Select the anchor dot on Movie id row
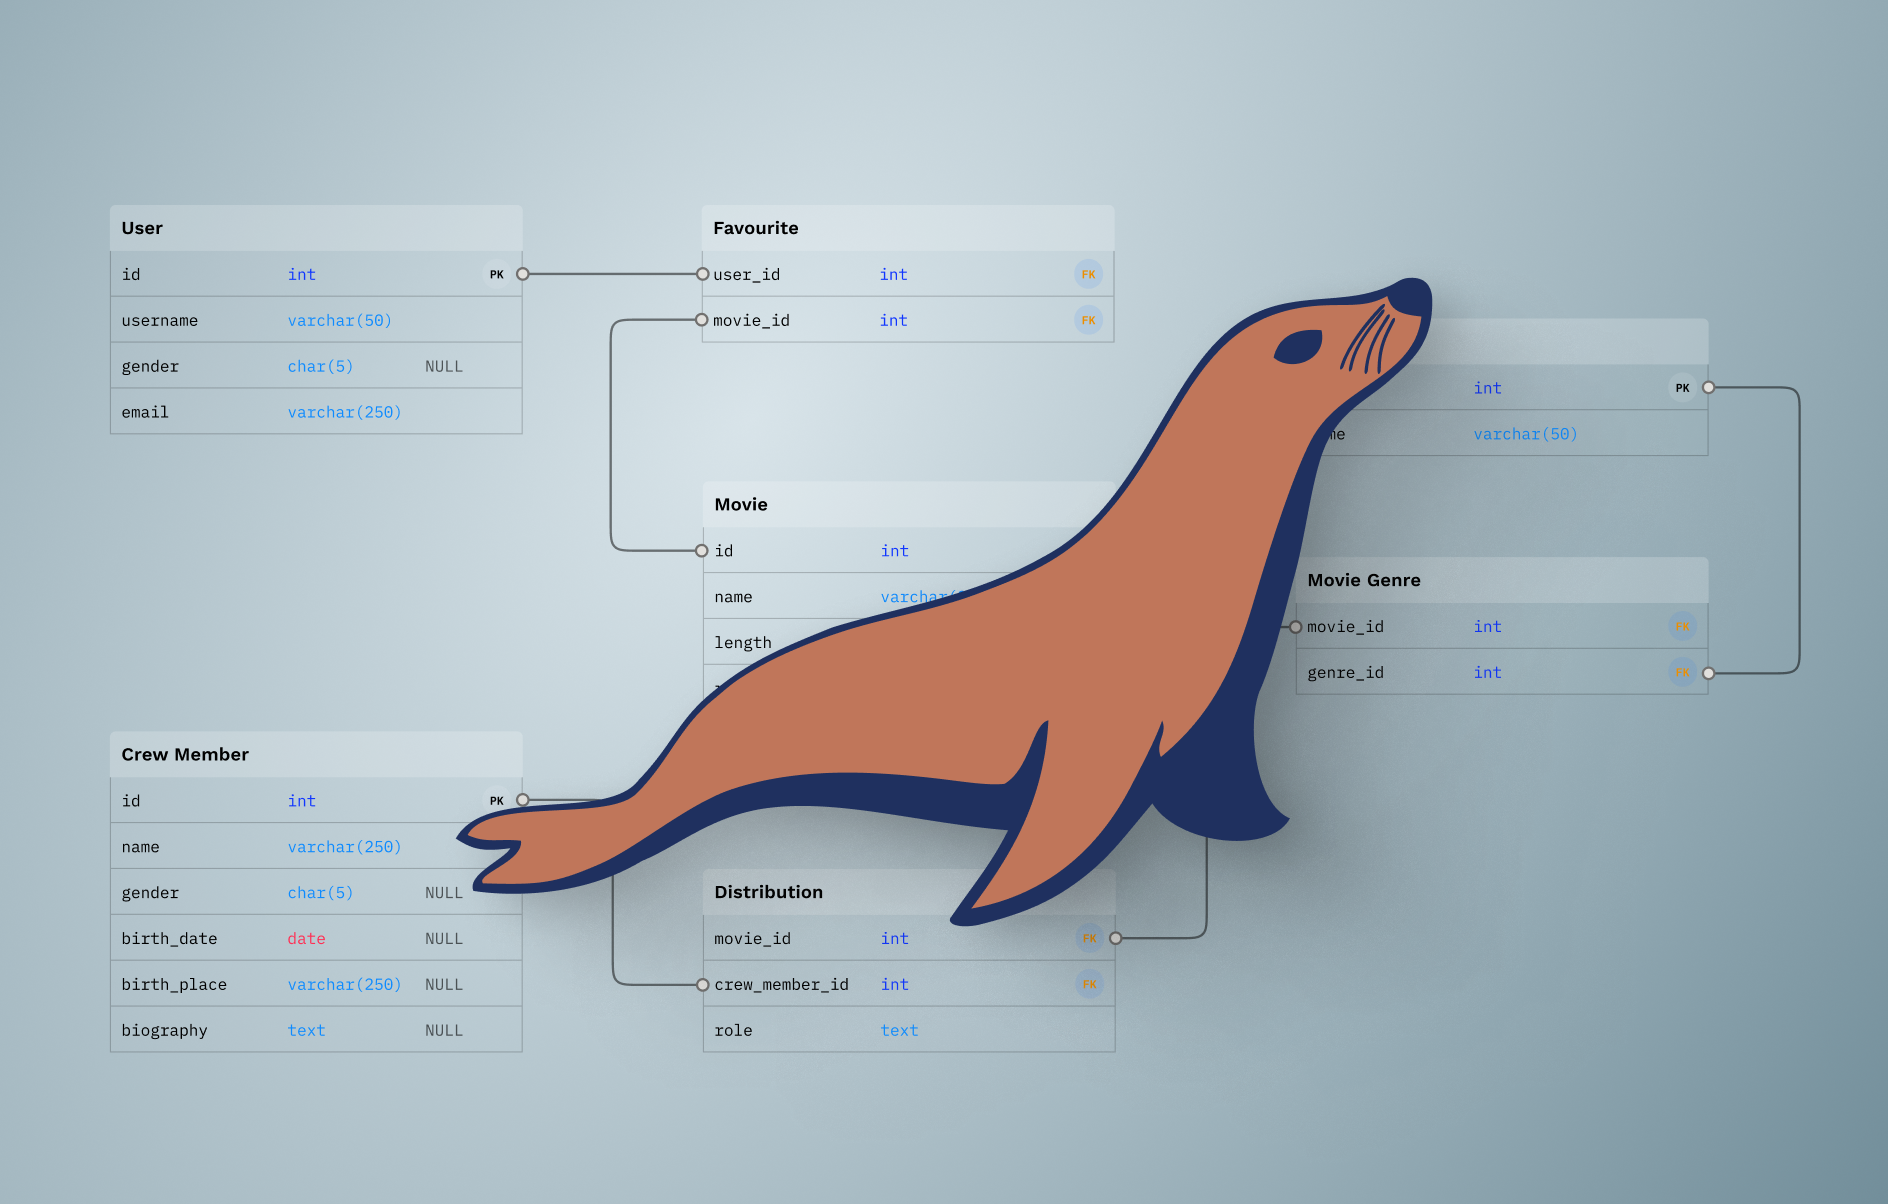This screenshot has height=1204, width=1888. click(x=703, y=550)
